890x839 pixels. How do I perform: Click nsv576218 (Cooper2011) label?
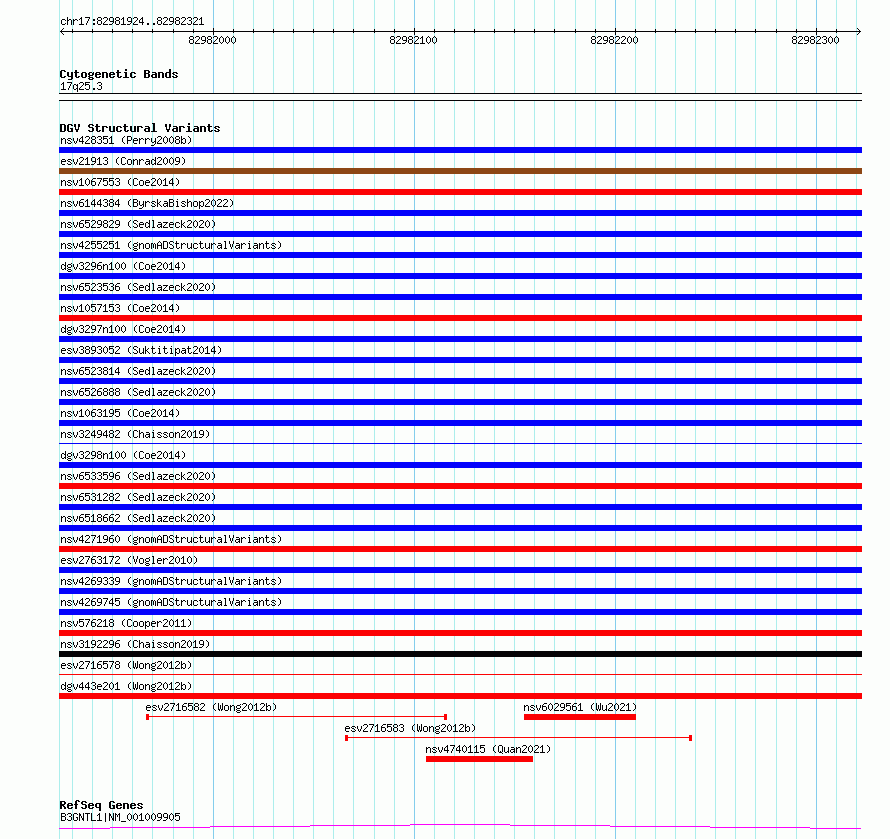click(x=126, y=623)
